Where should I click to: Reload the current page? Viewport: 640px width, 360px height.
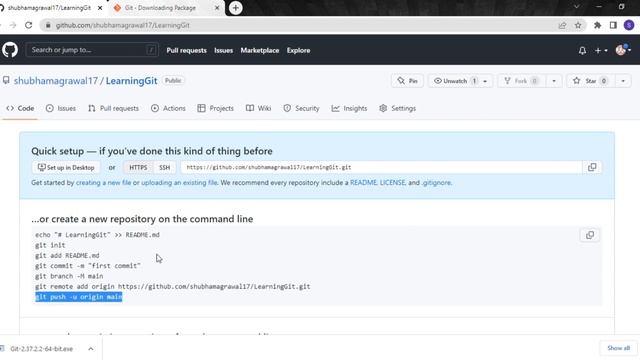point(29,25)
